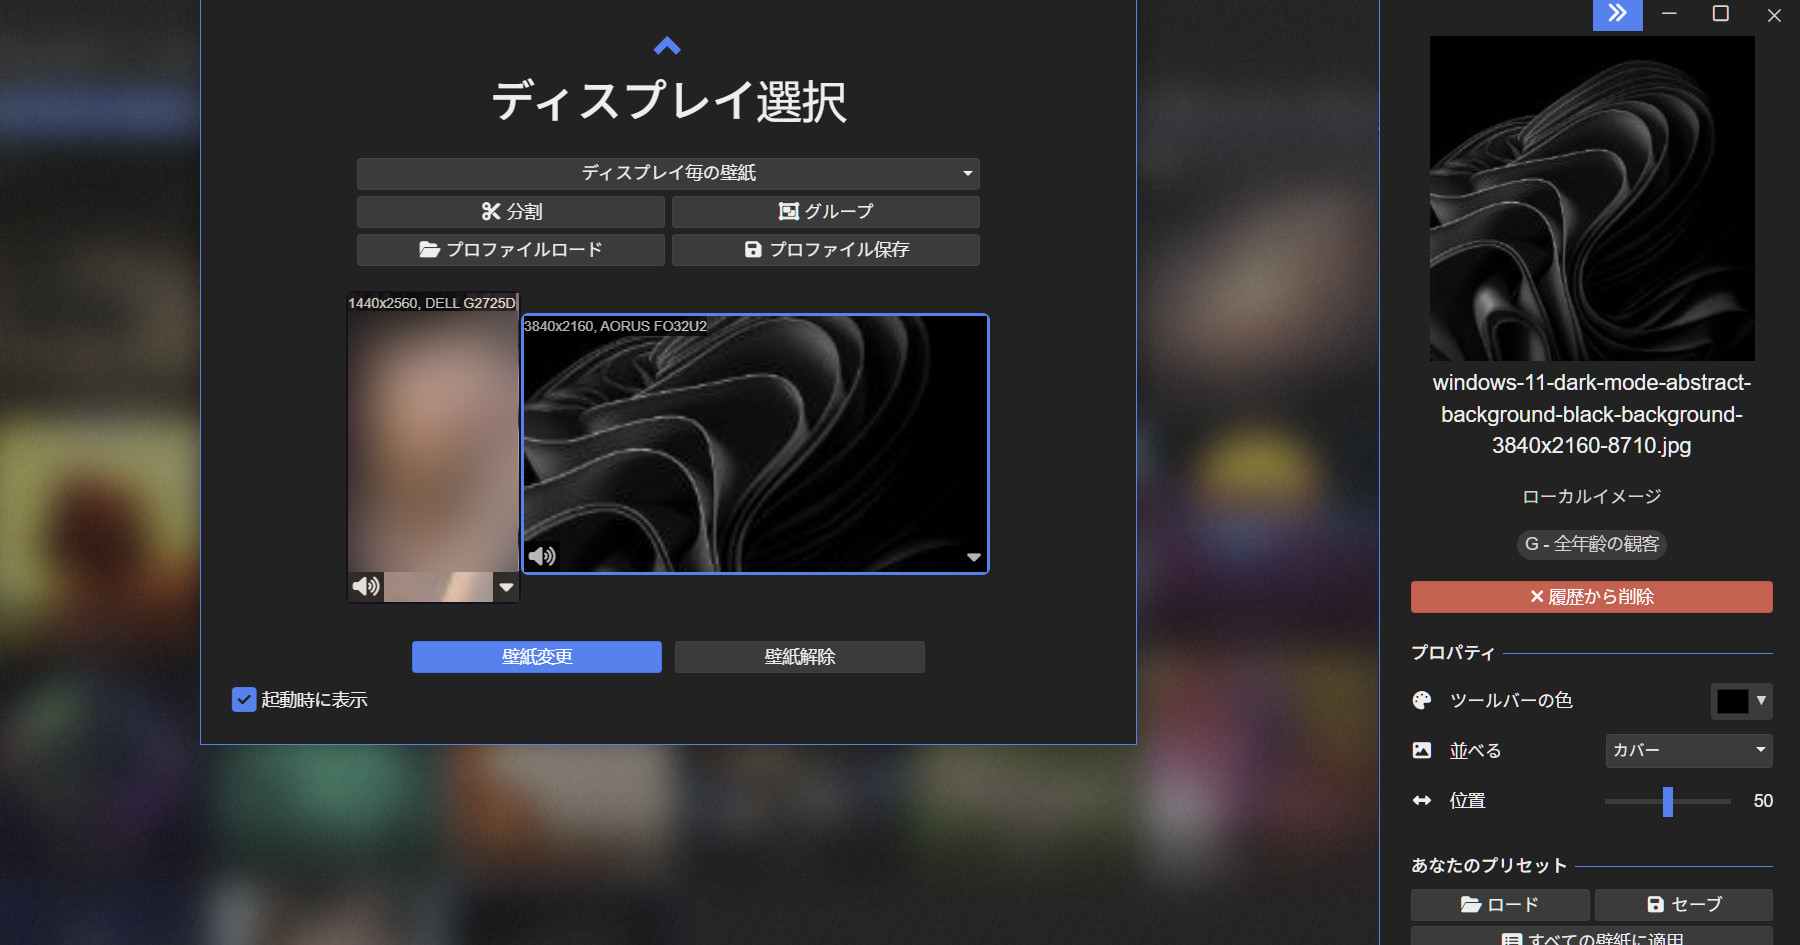Click the グループ group button
The image size is (1800, 945).
826,211
